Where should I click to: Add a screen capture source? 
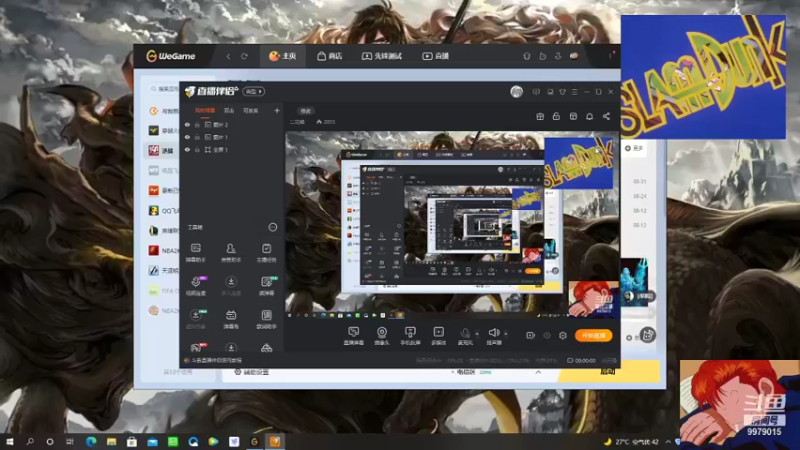click(354, 336)
